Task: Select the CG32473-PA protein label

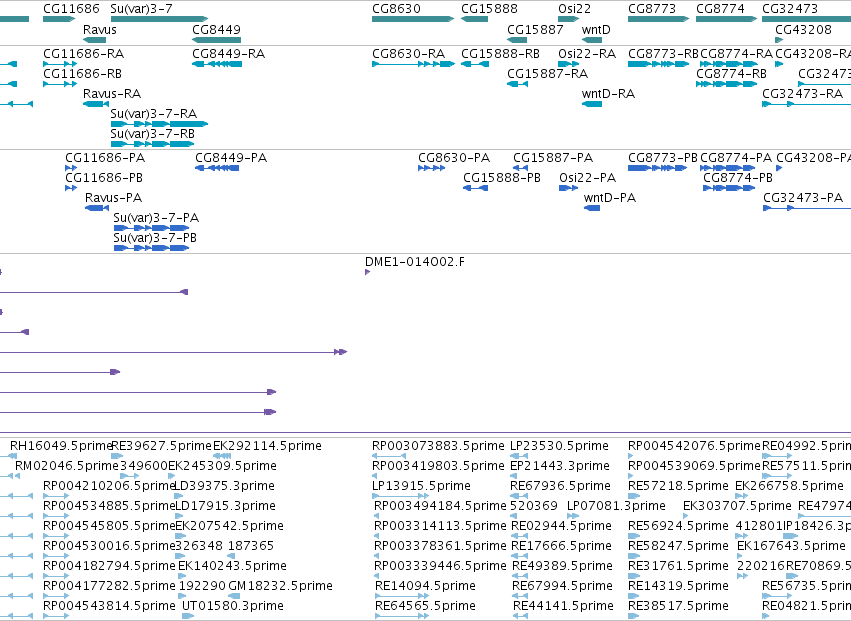Action: [803, 198]
